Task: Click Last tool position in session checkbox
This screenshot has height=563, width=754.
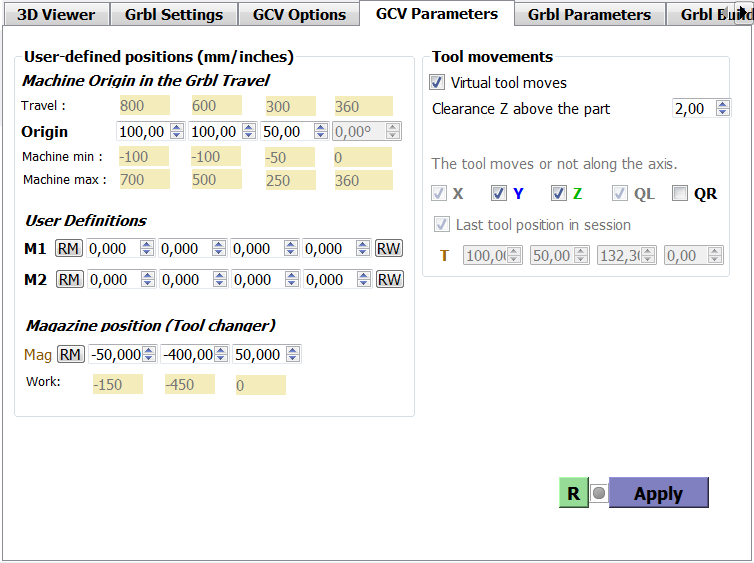Action: [x=441, y=224]
